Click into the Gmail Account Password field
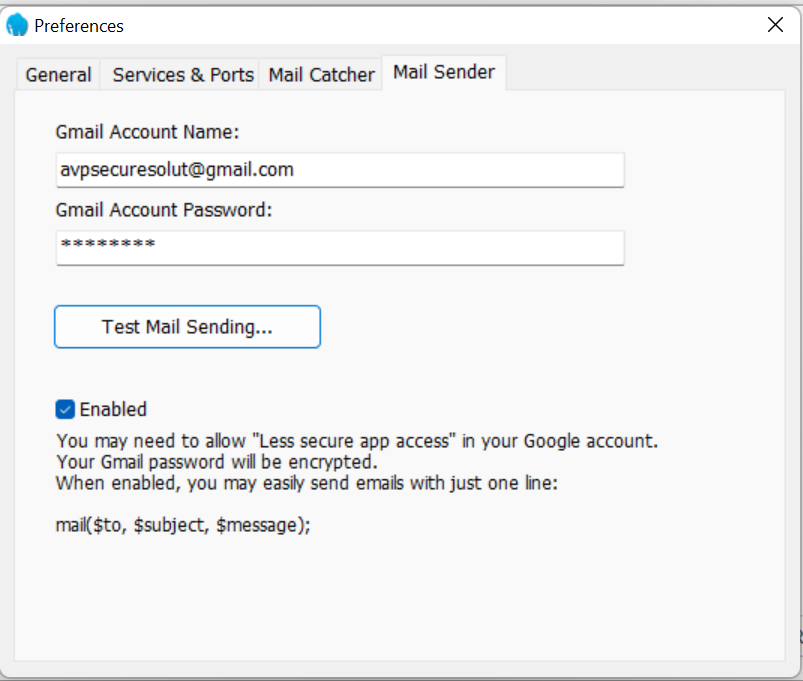 [340, 247]
